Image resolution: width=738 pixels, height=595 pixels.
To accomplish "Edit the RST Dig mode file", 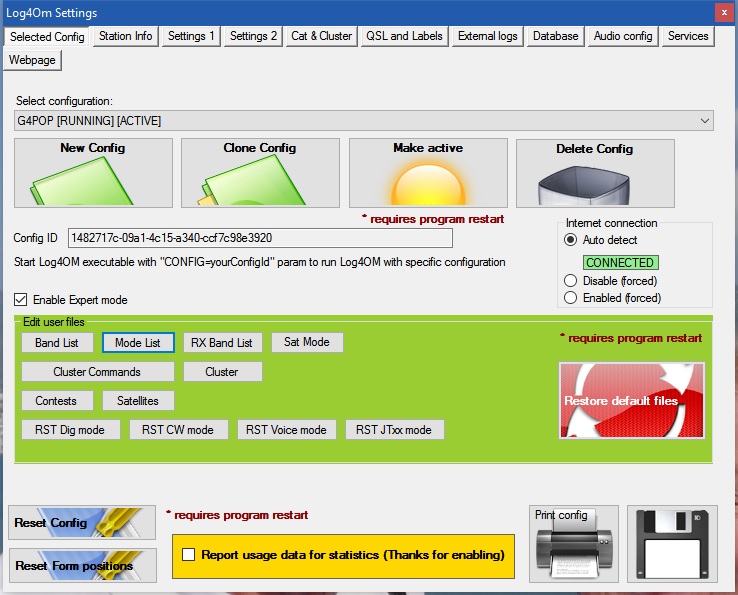I will pos(70,430).
